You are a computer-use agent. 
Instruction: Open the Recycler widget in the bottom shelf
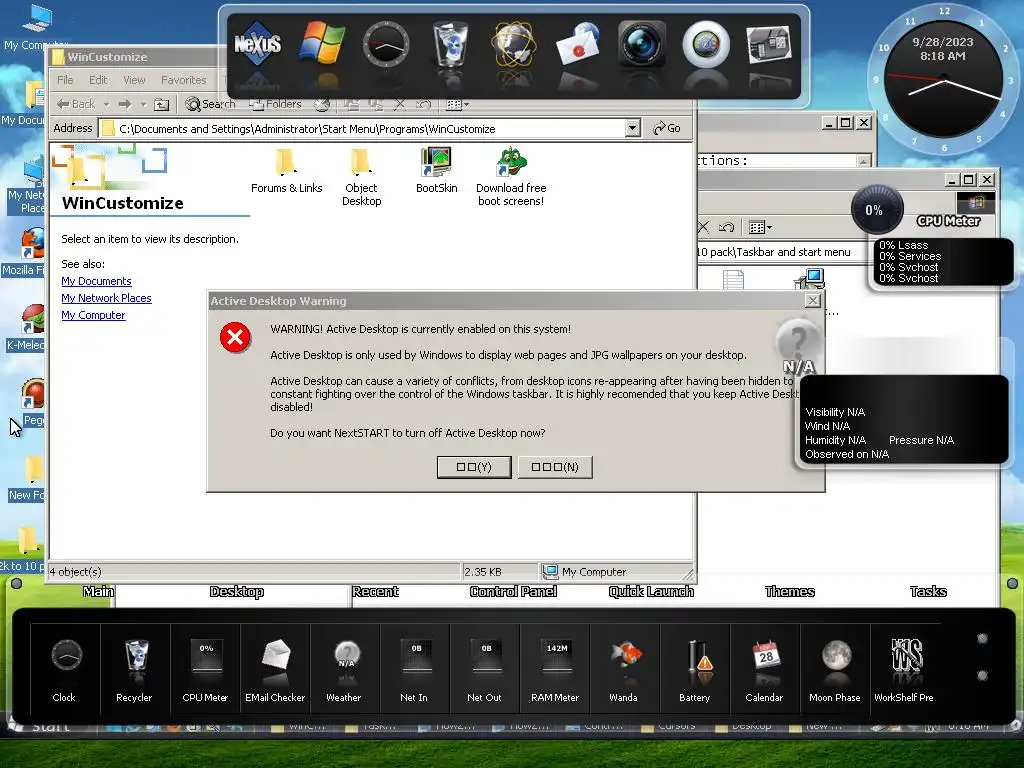(x=135, y=669)
